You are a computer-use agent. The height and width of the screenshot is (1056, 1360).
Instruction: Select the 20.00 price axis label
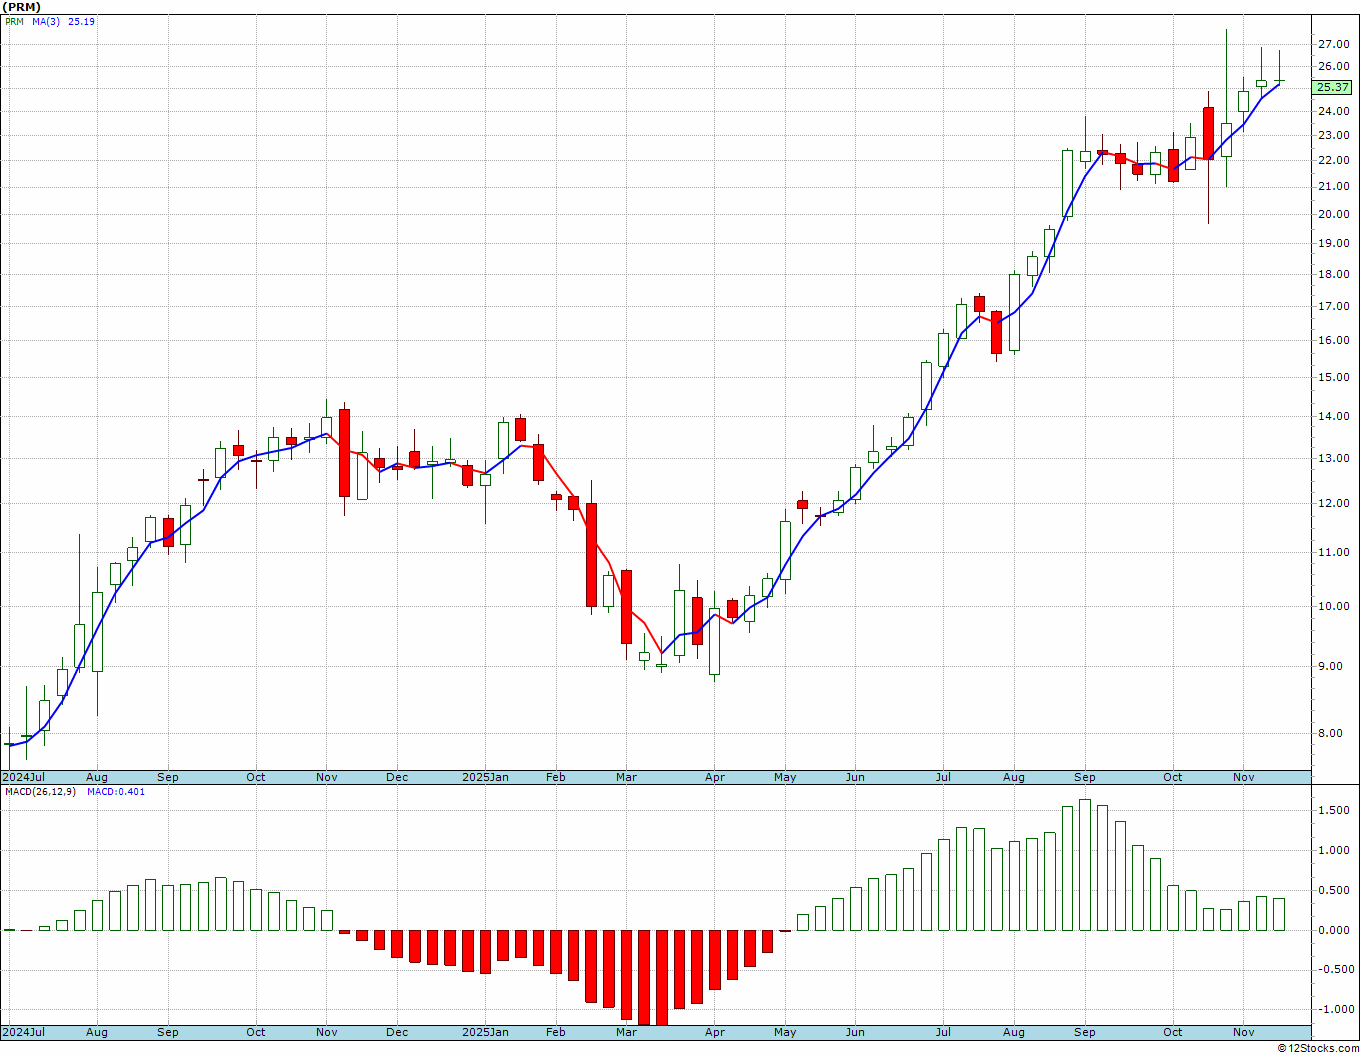point(1334,215)
